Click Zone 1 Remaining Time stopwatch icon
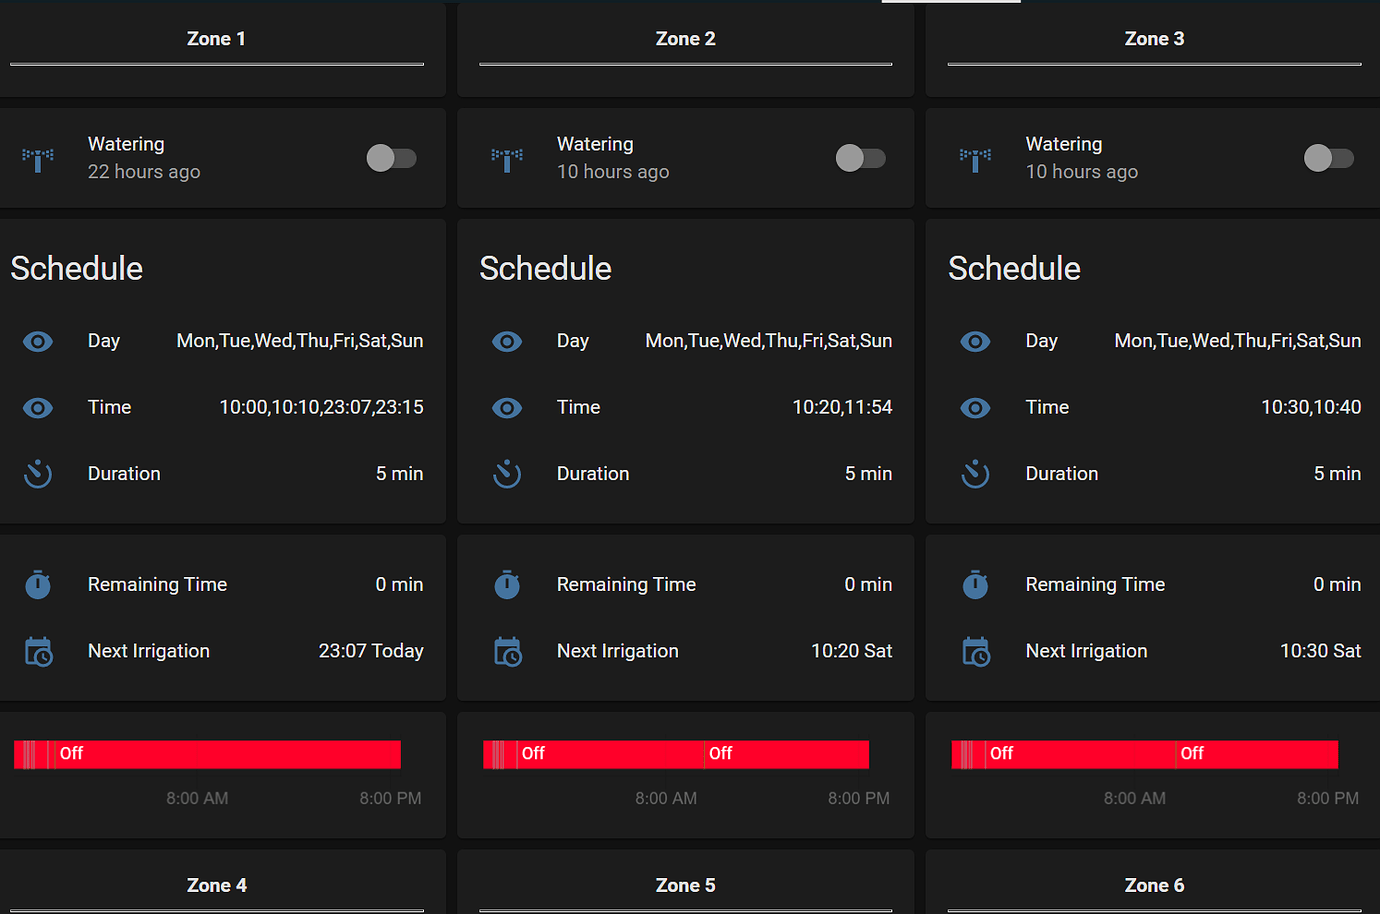 click(x=38, y=585)
